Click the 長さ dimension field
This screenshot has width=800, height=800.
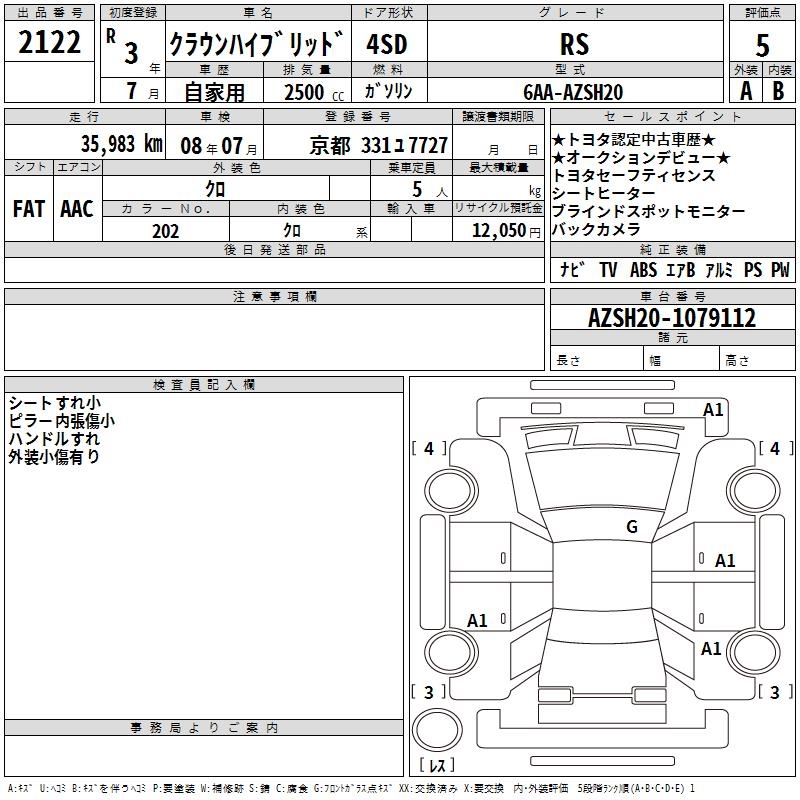597,358
